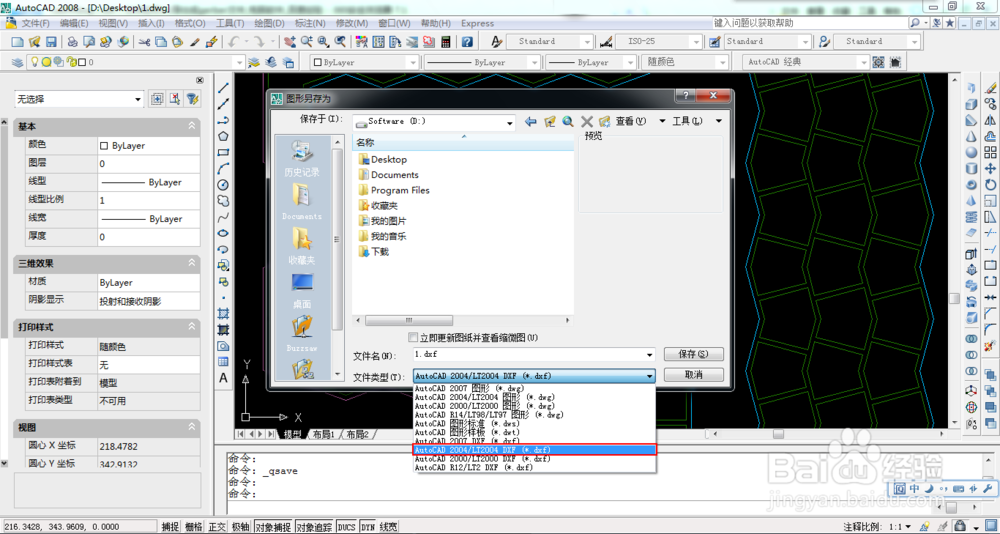Click the Rotate tool in the Modify toolbar

pyautogui.click(x=990, y=184)
